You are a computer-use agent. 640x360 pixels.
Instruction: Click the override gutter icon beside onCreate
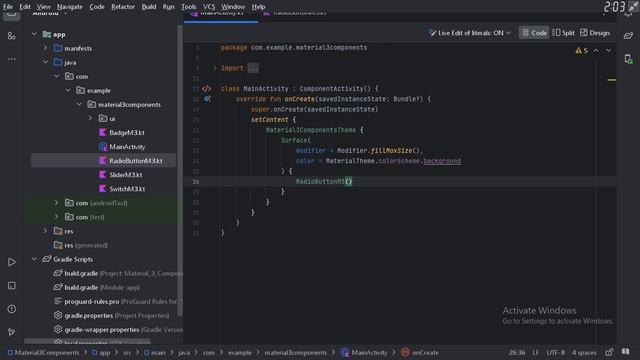(207, 99)
